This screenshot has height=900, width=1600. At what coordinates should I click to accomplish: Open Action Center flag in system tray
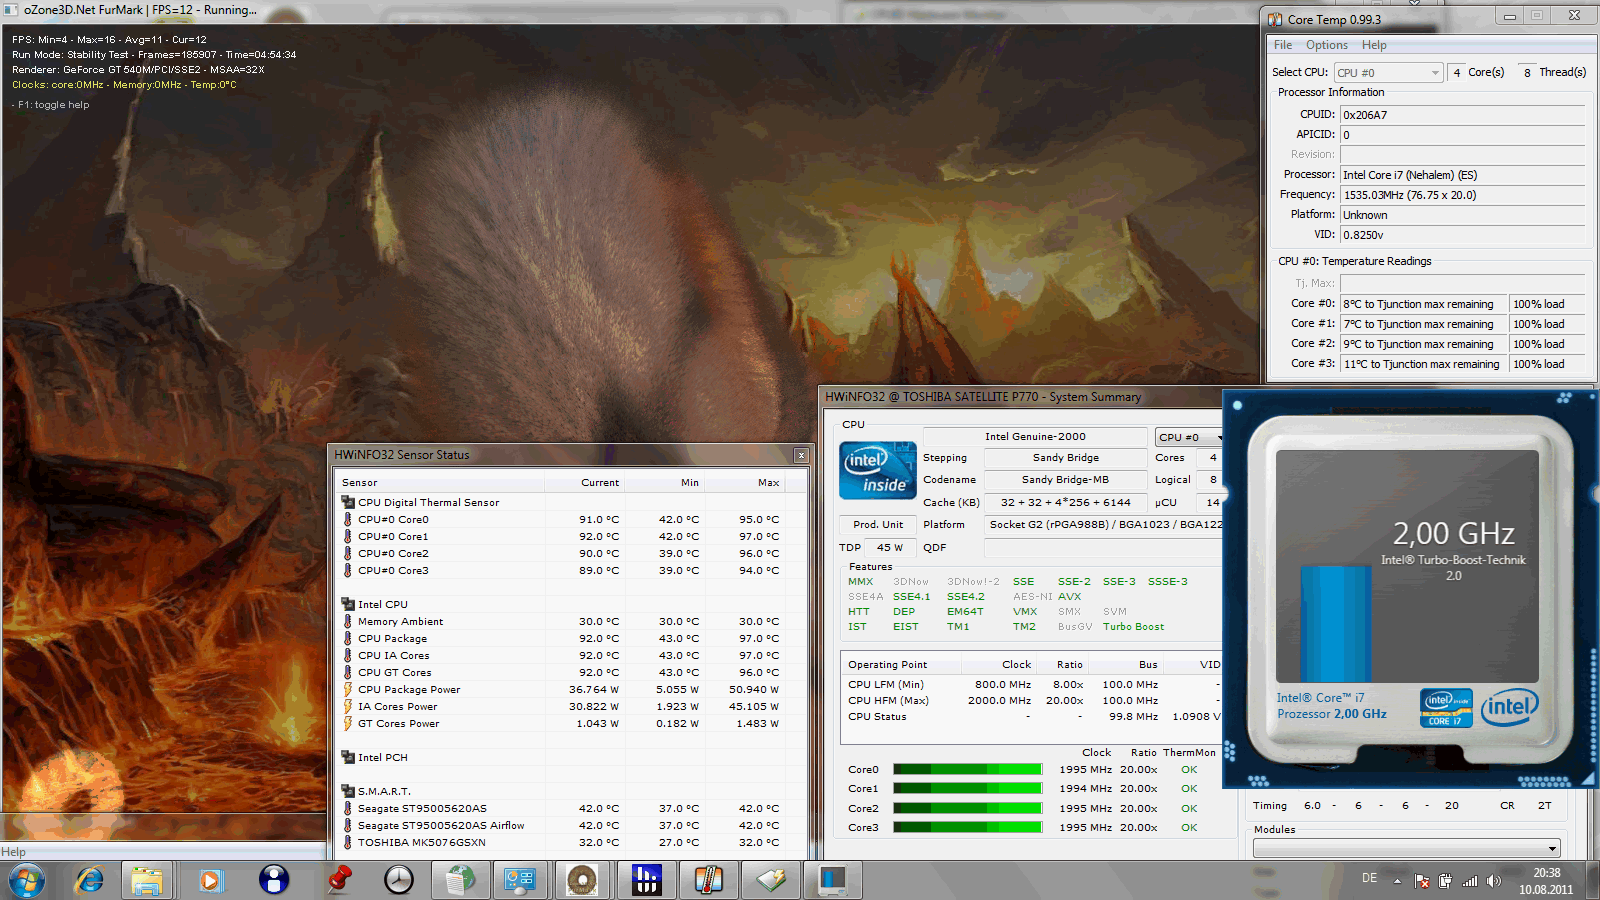1421,881
